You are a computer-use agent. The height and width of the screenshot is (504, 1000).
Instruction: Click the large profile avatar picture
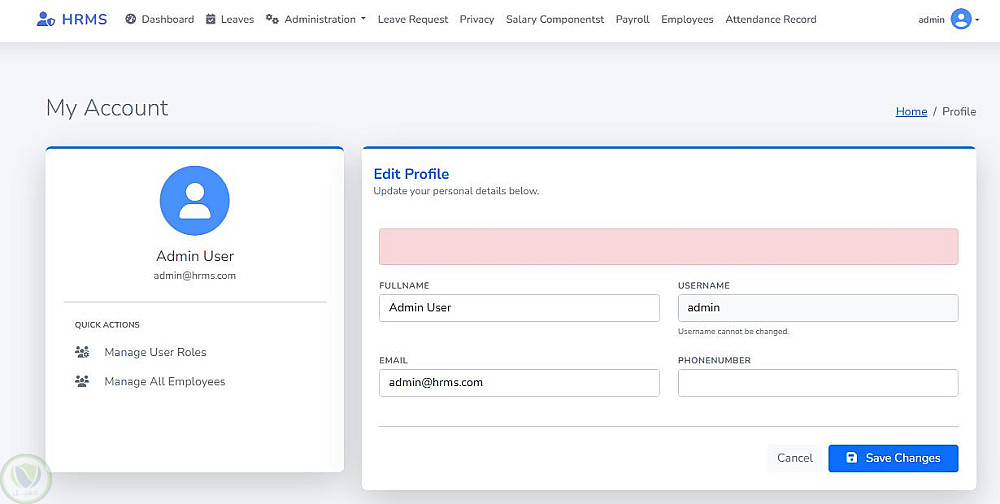pos(195,201)
